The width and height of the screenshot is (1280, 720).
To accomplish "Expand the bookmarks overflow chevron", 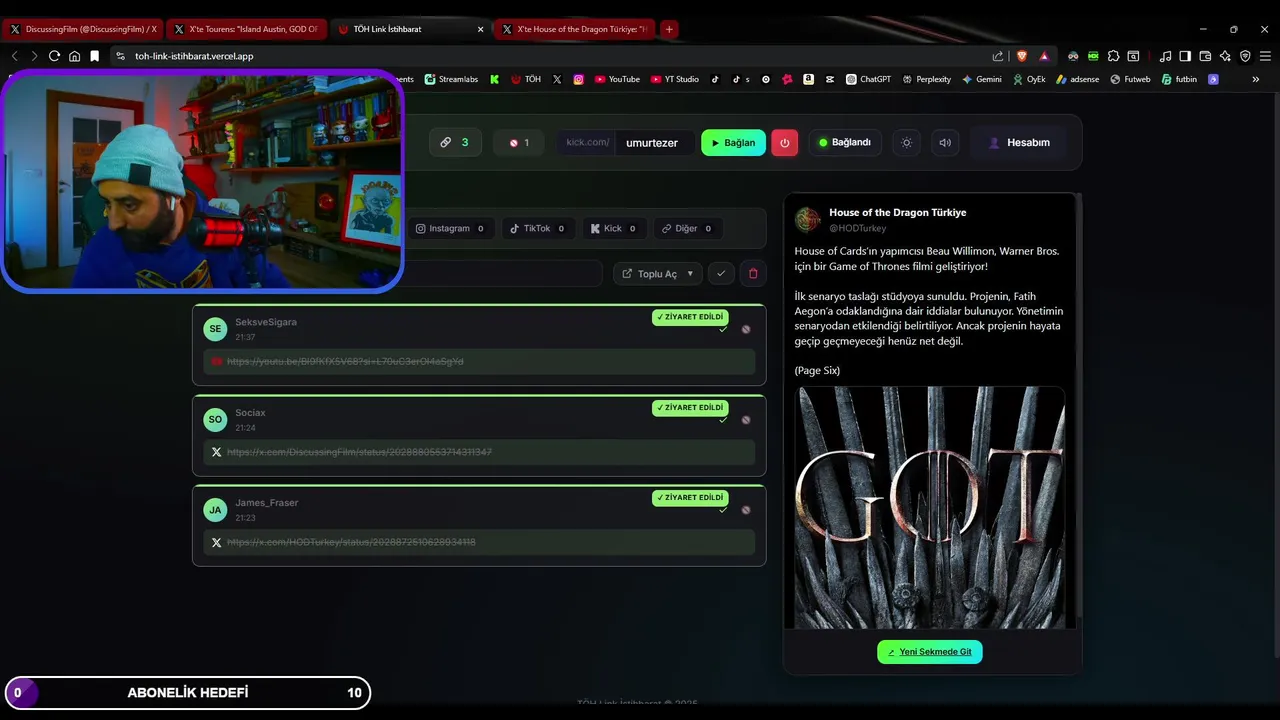I will point(1255,79).
